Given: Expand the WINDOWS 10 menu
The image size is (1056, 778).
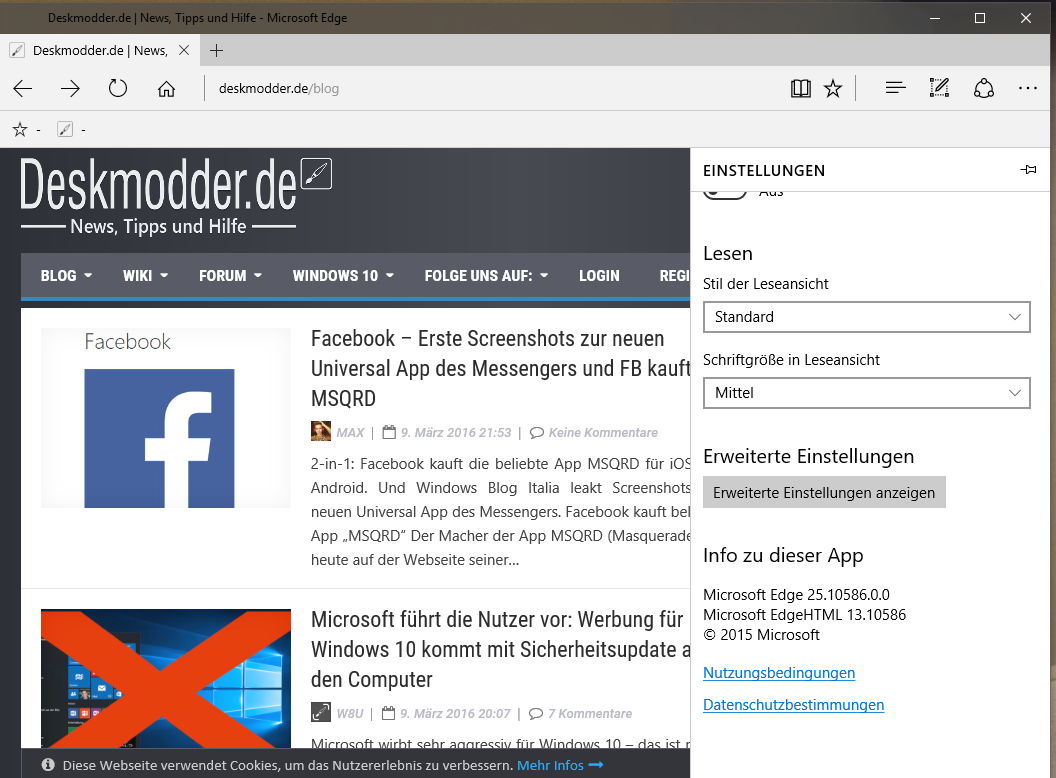Looking at the screenshot, I should point(343,275).
